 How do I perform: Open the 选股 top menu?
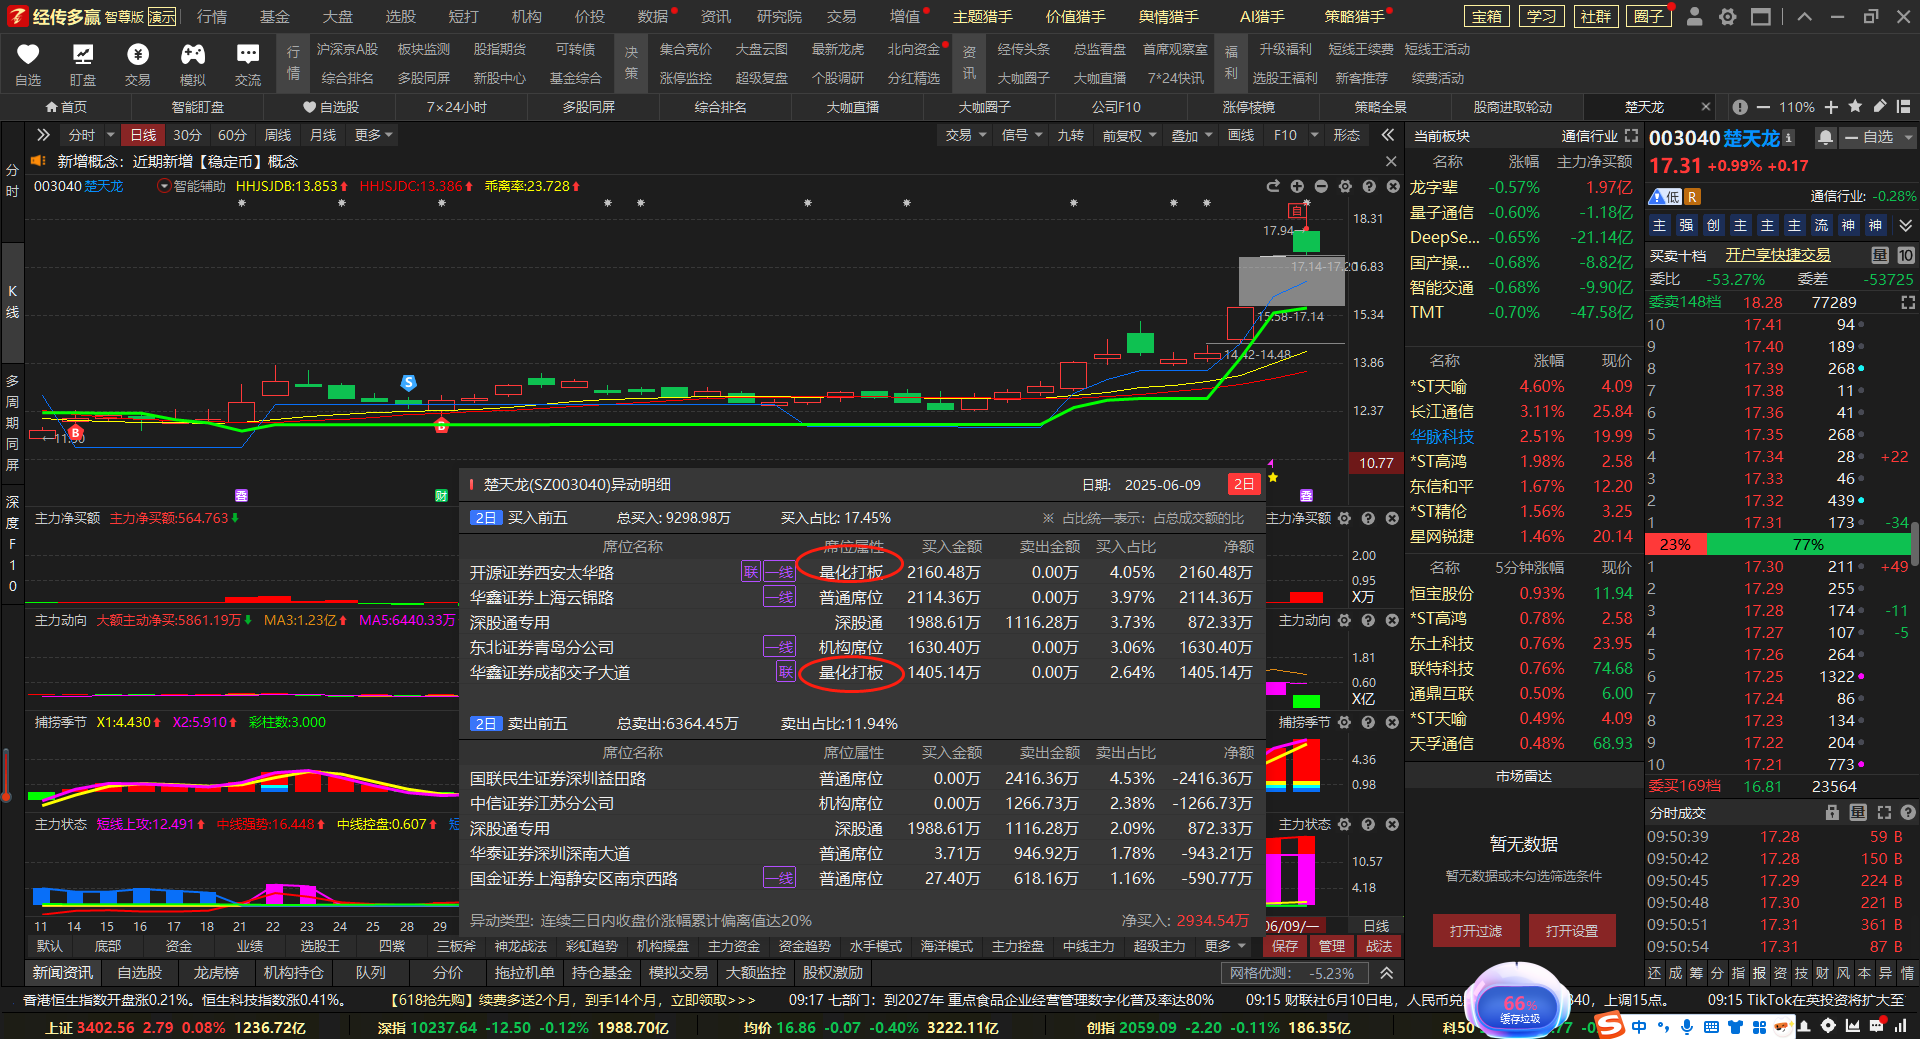(x=400, y=16)
